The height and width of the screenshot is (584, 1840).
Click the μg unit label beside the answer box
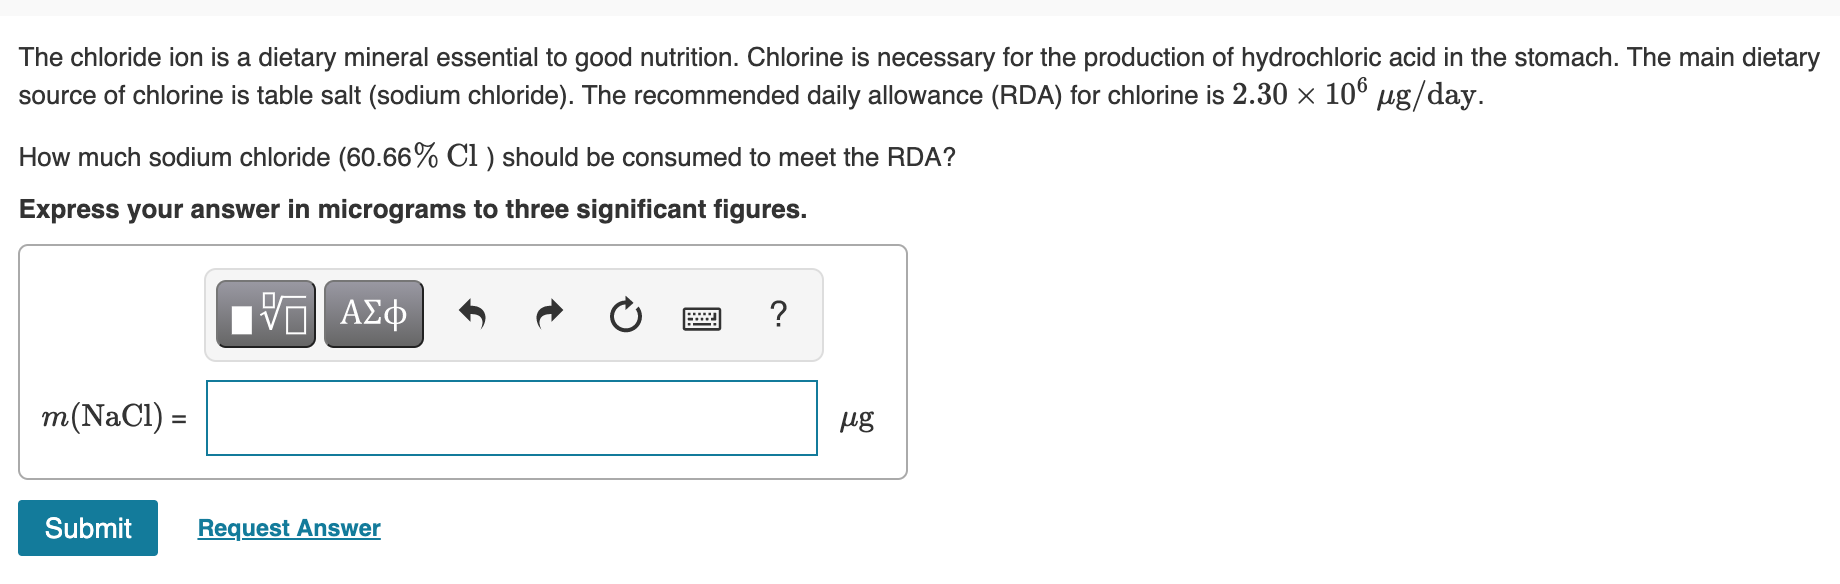[856, 419]
